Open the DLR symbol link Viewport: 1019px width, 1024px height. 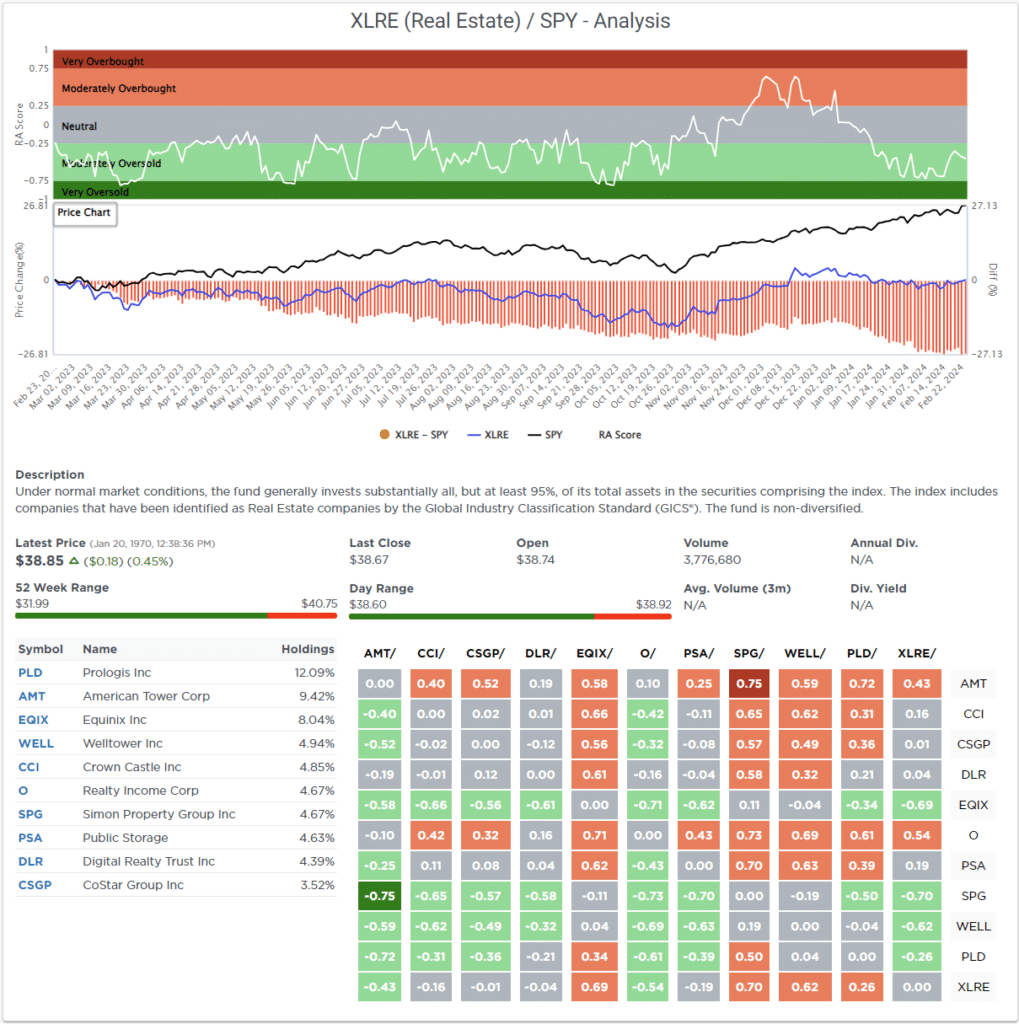(31, 861)
